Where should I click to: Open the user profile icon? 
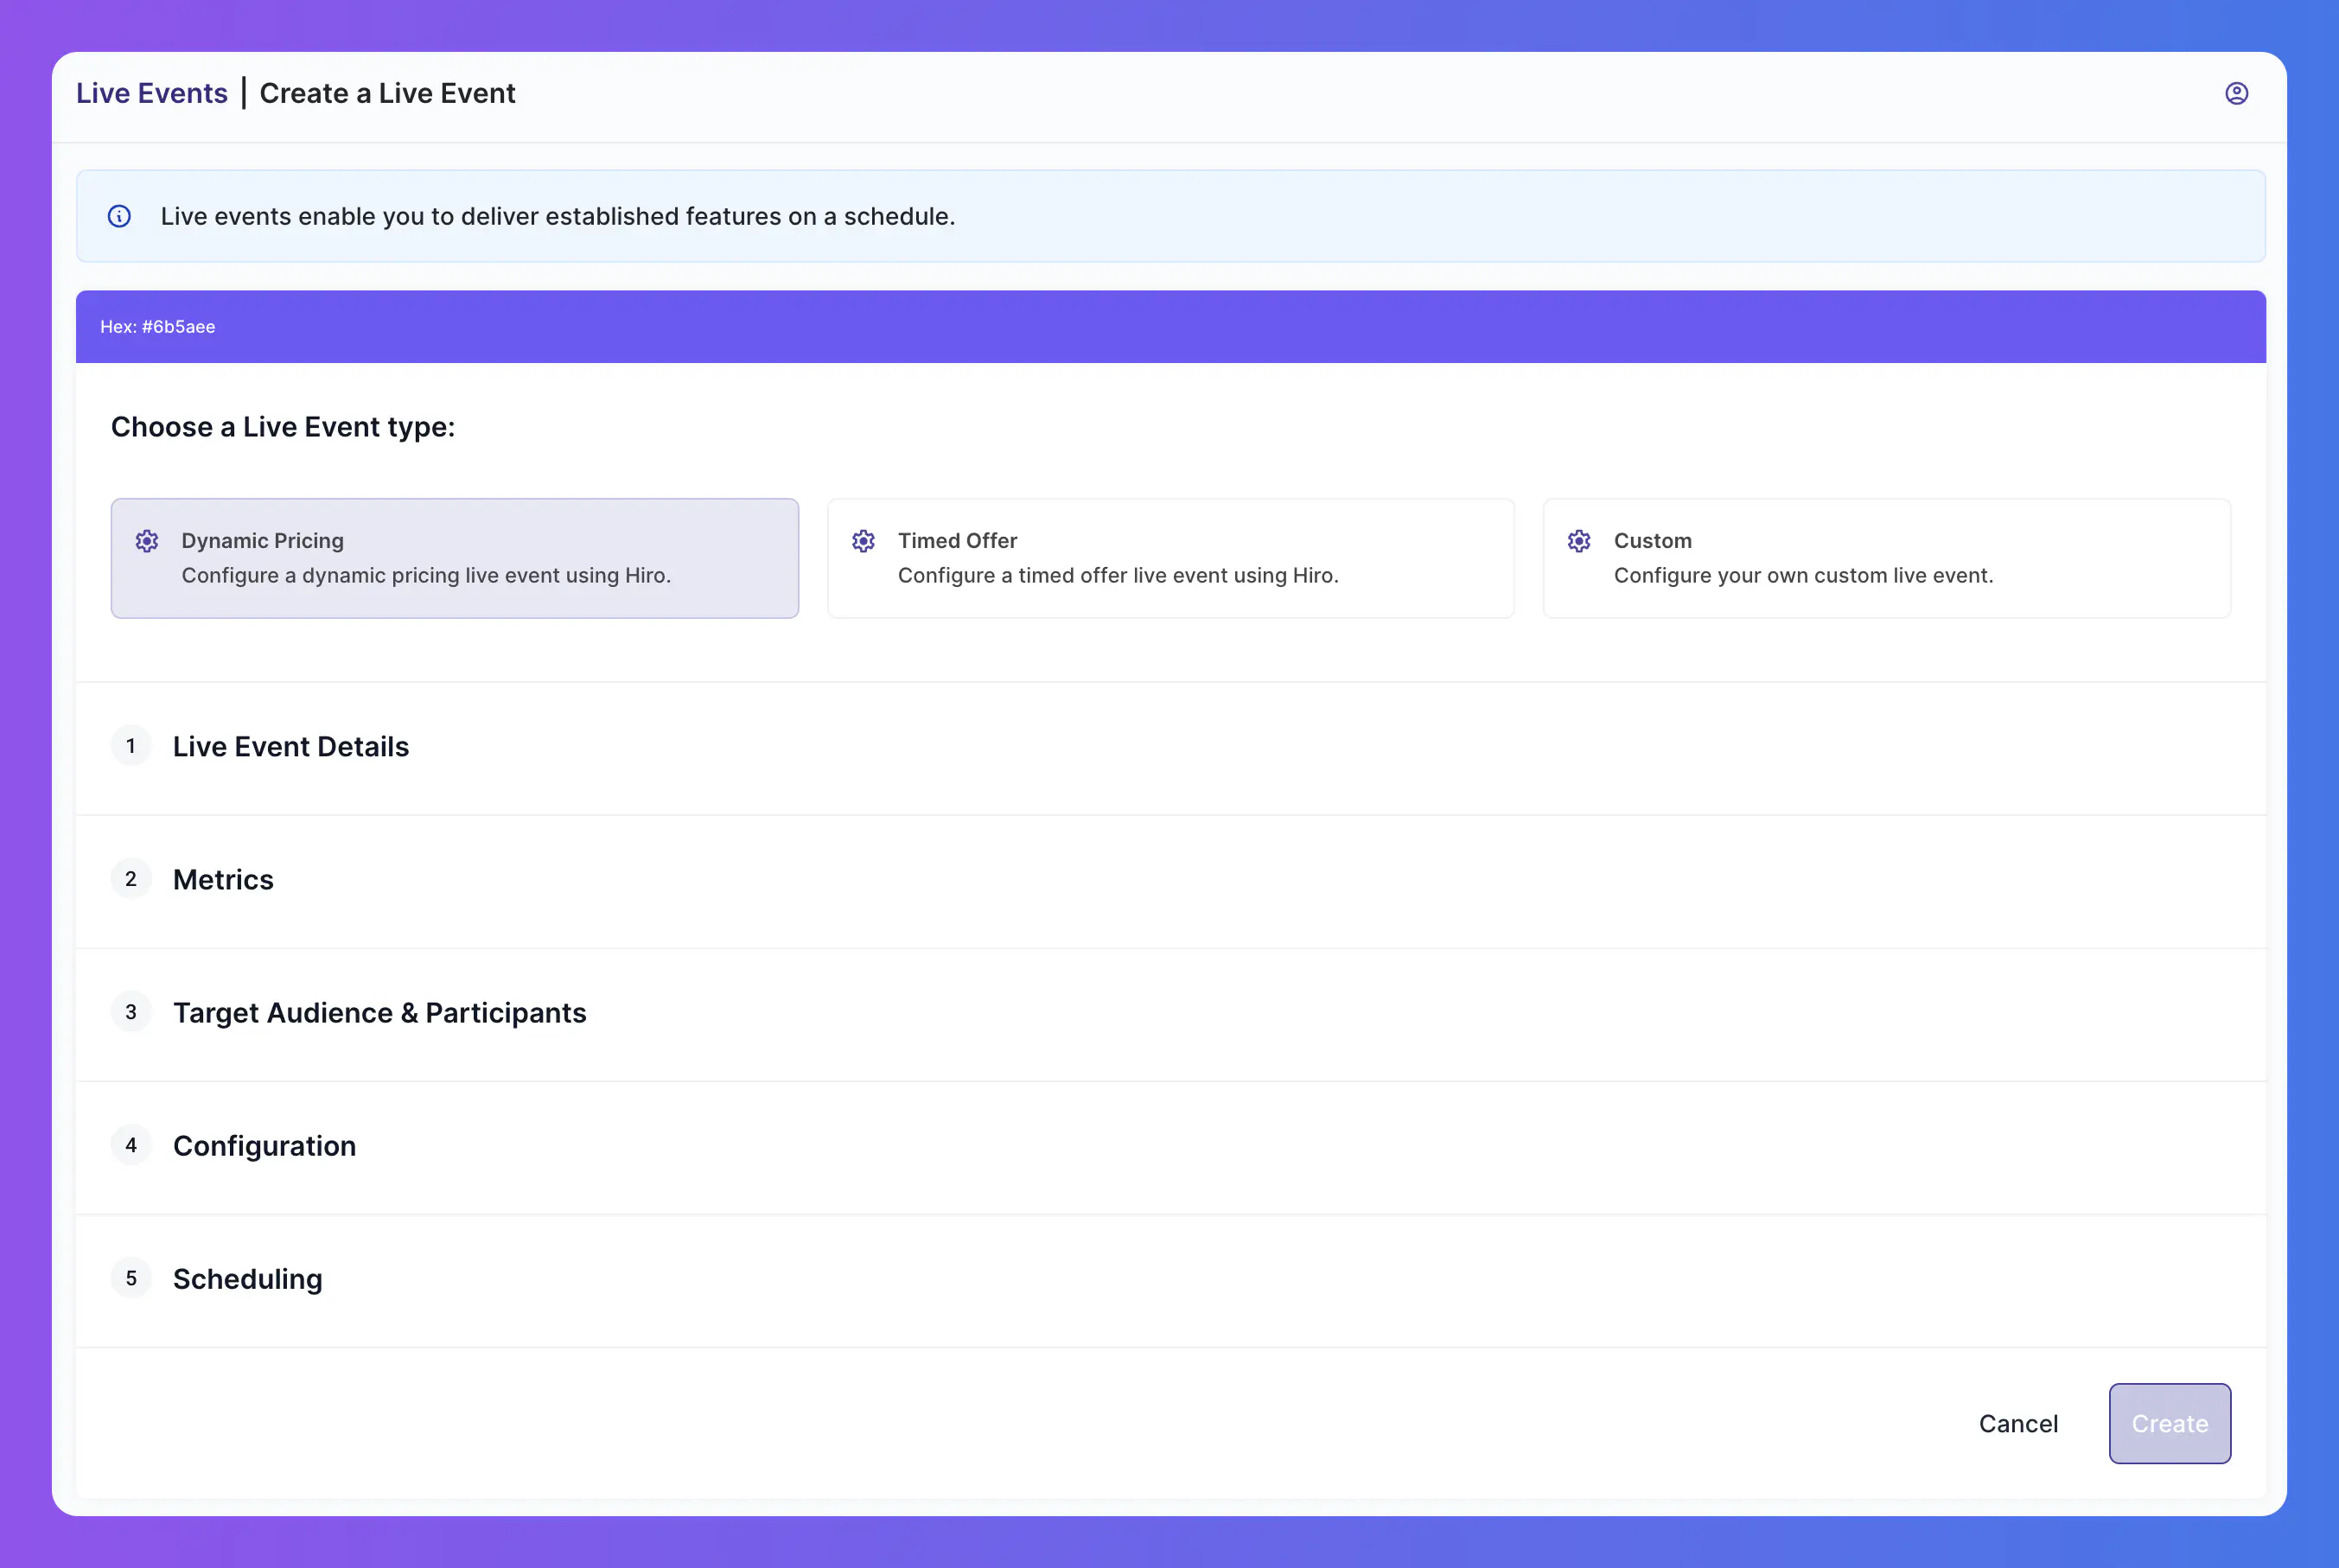pyautogui.click(x=2236, y=93)
